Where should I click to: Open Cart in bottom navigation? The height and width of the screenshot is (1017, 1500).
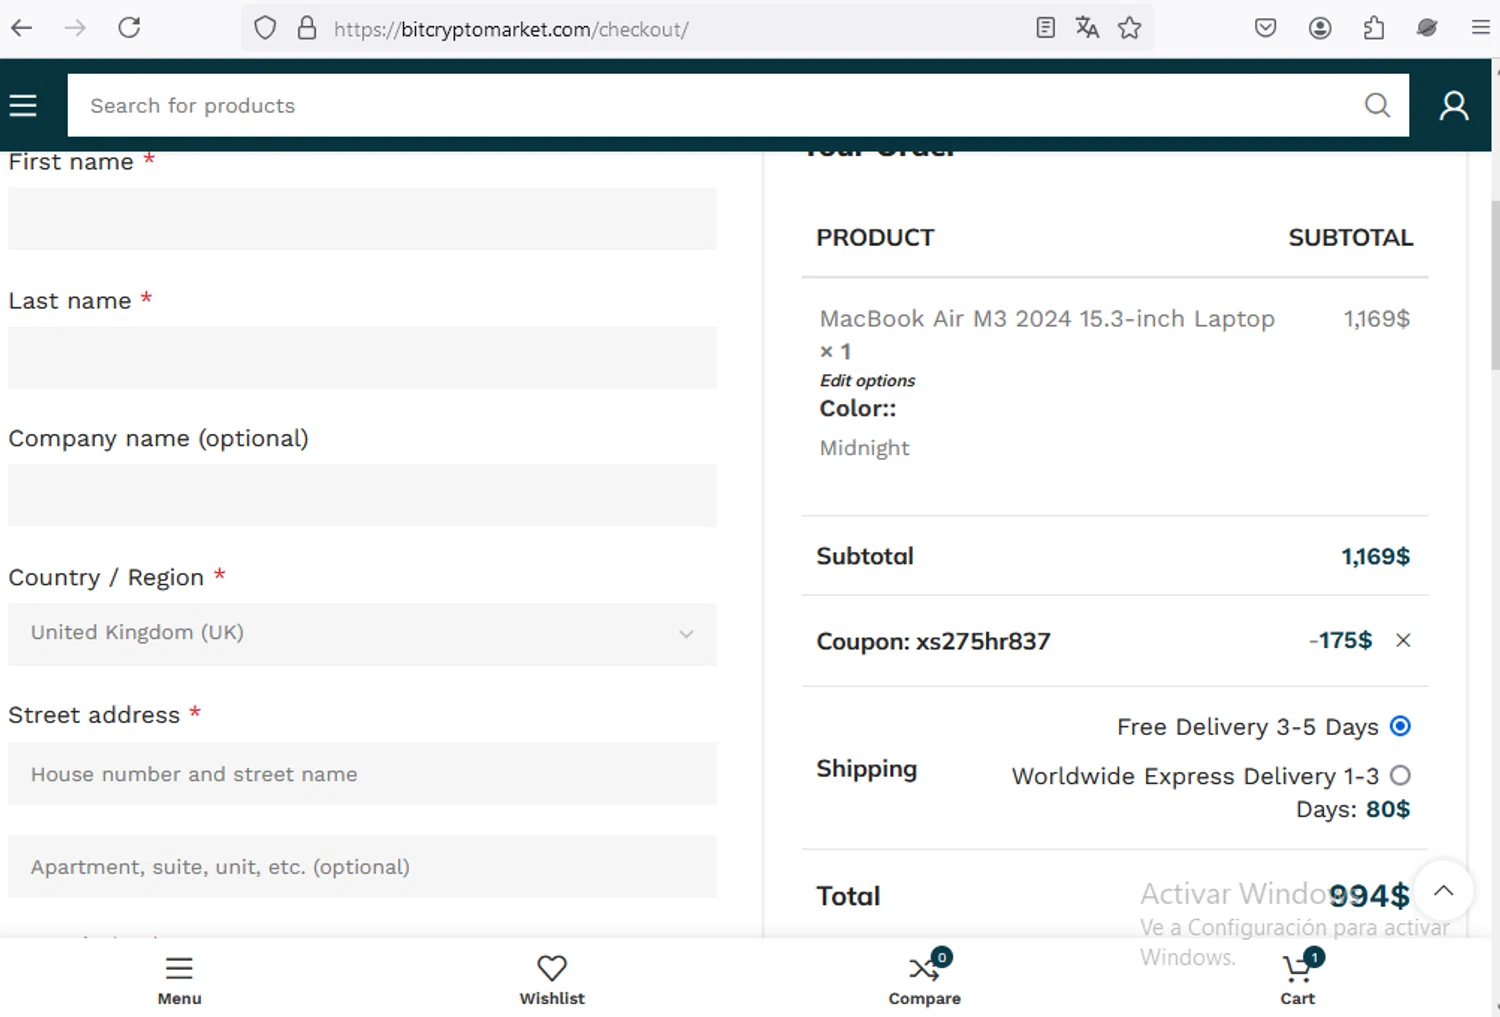point(1298,980)
